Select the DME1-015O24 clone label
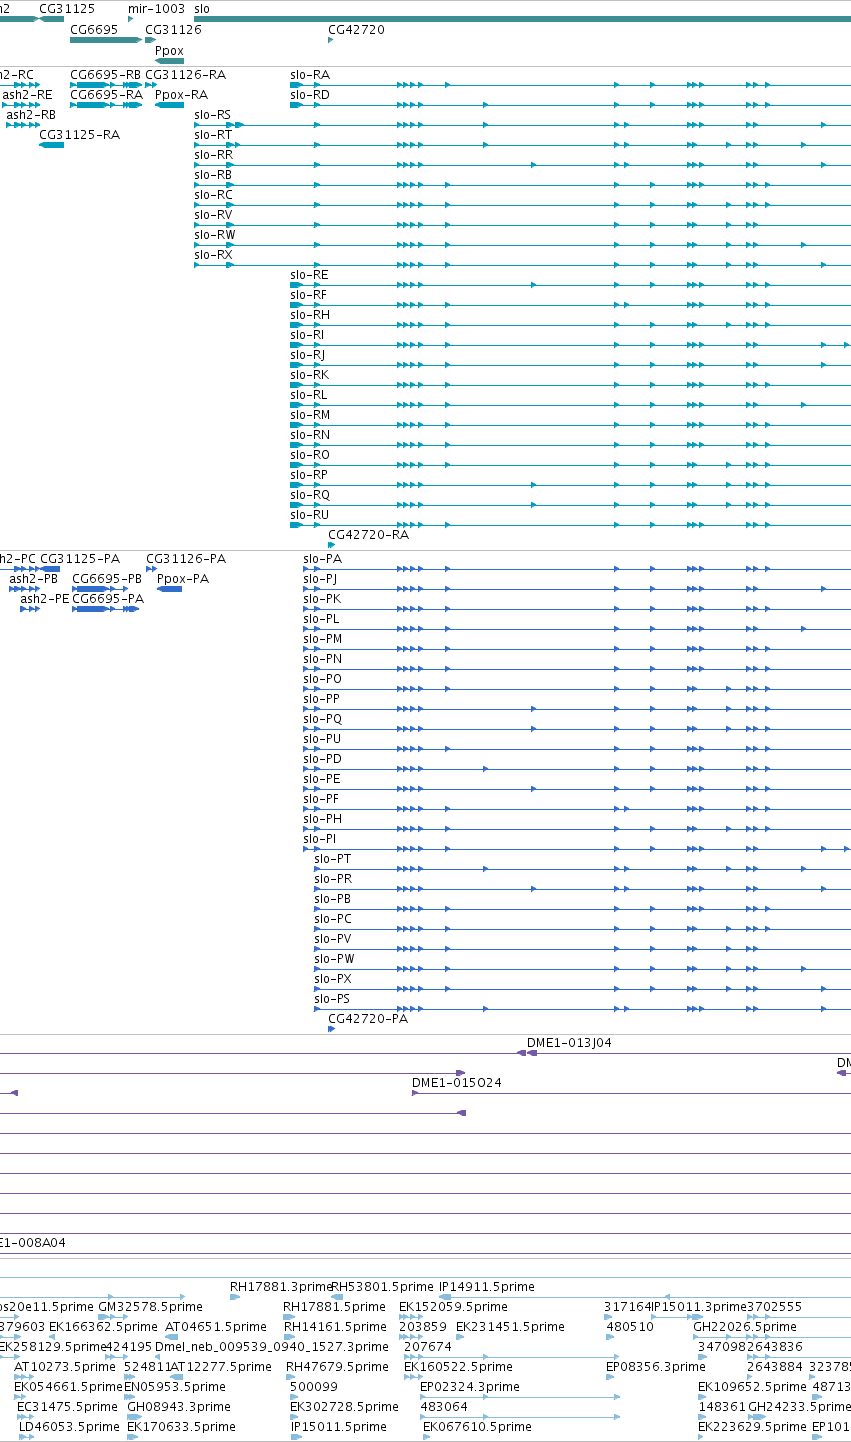851x1442 pixels. (457, 1083)
